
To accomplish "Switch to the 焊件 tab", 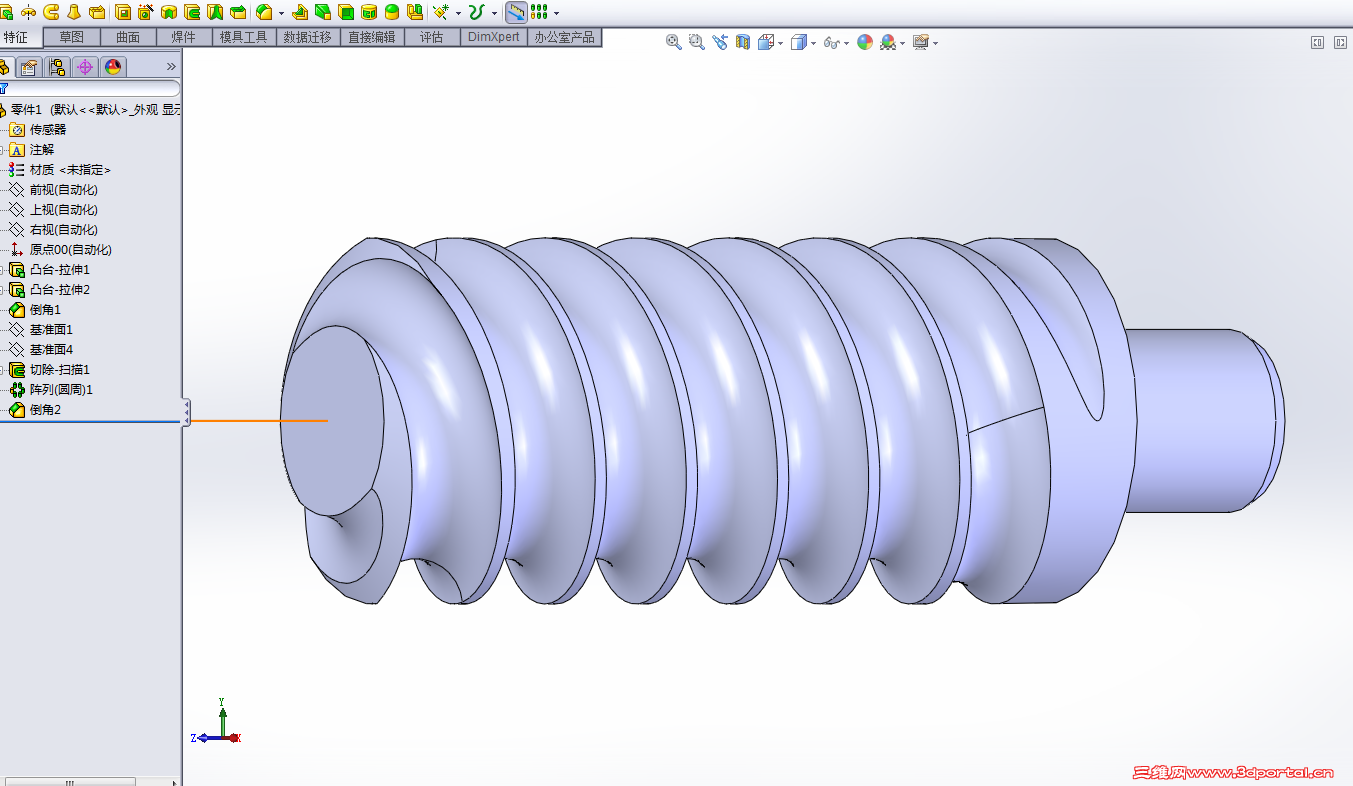I will tap(184, 37).
